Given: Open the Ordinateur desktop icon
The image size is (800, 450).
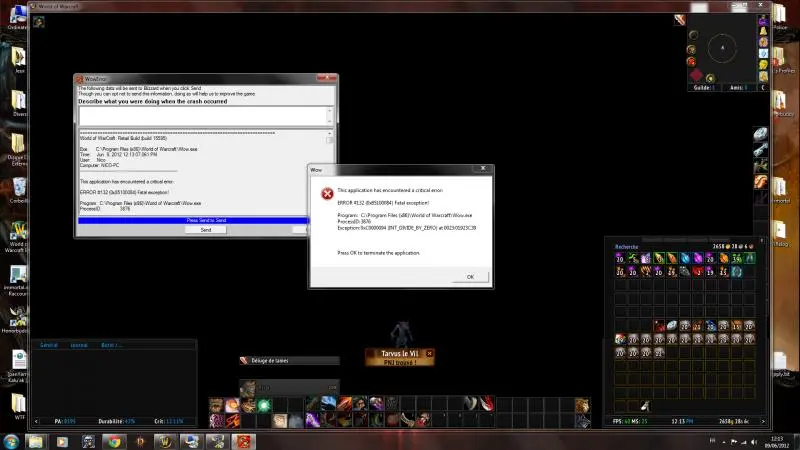Looking at the screenshot, I should [18, 17].
